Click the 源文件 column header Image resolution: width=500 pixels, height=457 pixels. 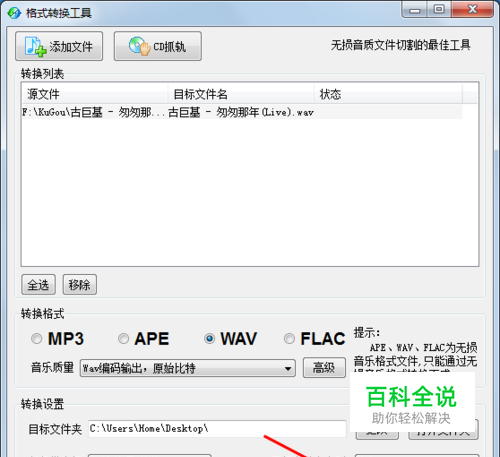pos(95,94)
